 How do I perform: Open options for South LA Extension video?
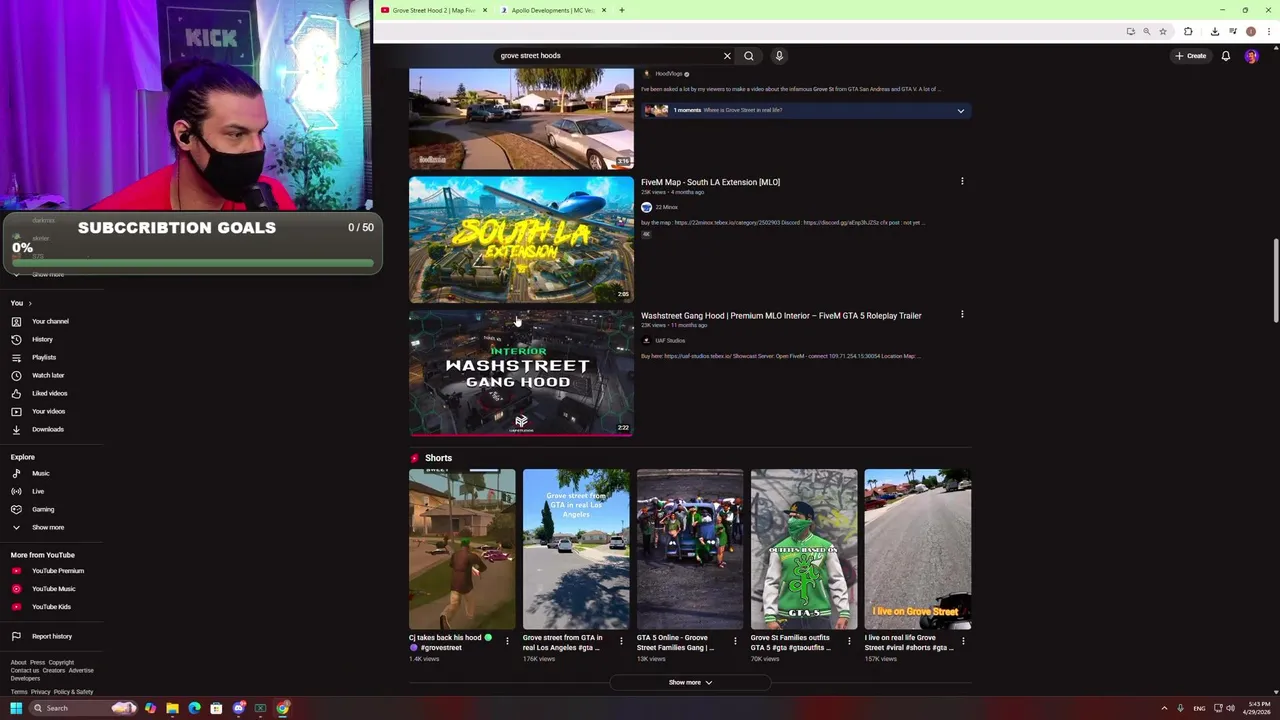(962, 182)
